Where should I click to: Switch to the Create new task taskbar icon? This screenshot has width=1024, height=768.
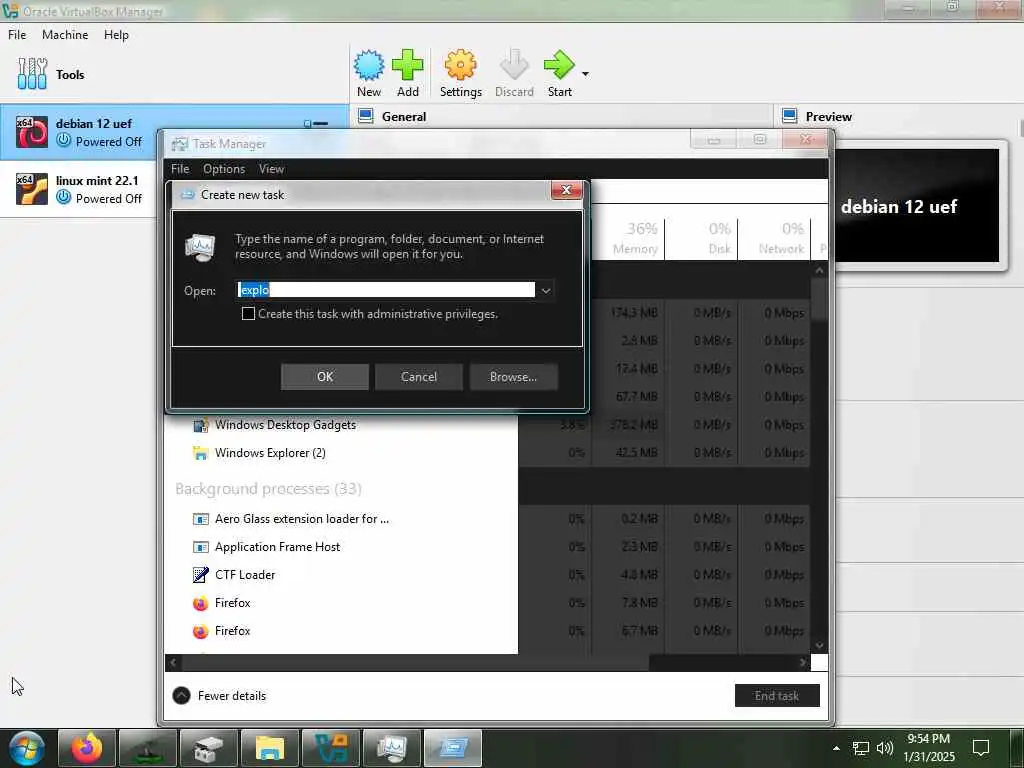(x=453, y=748)
